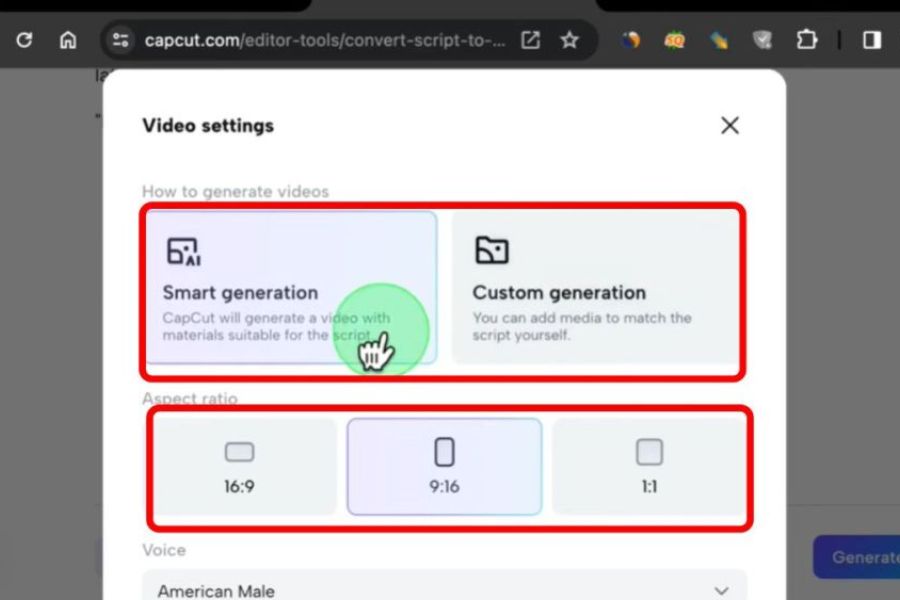
Task: Click the voice dropdown chevron arrow
Action: (722, 591)
